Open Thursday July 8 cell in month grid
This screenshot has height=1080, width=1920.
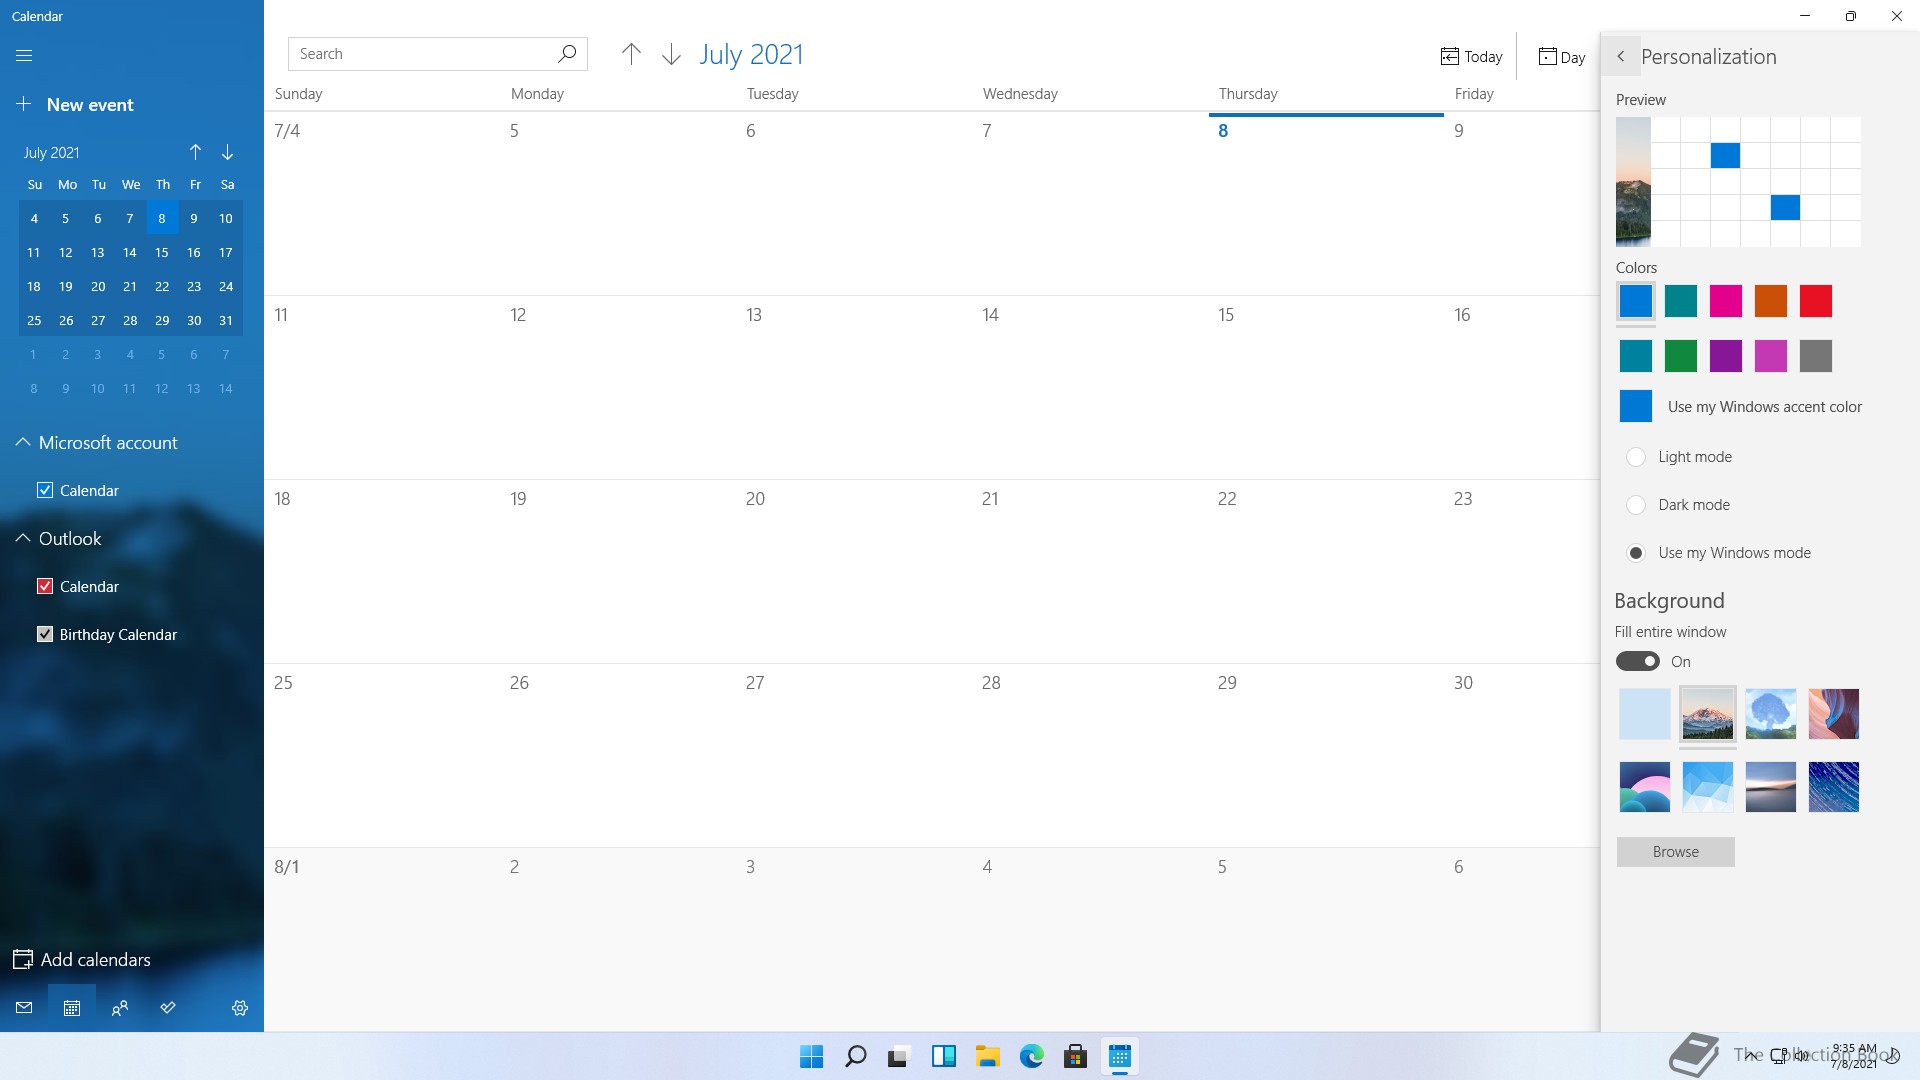point(1326,204)
